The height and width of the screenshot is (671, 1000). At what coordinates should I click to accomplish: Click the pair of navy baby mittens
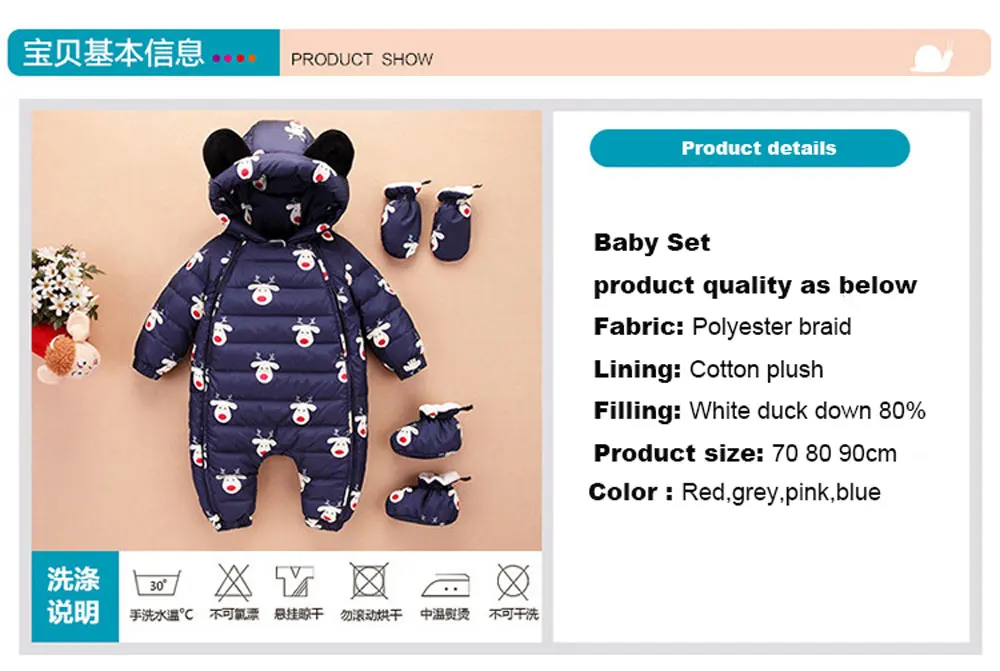click(x=430, y=221)
